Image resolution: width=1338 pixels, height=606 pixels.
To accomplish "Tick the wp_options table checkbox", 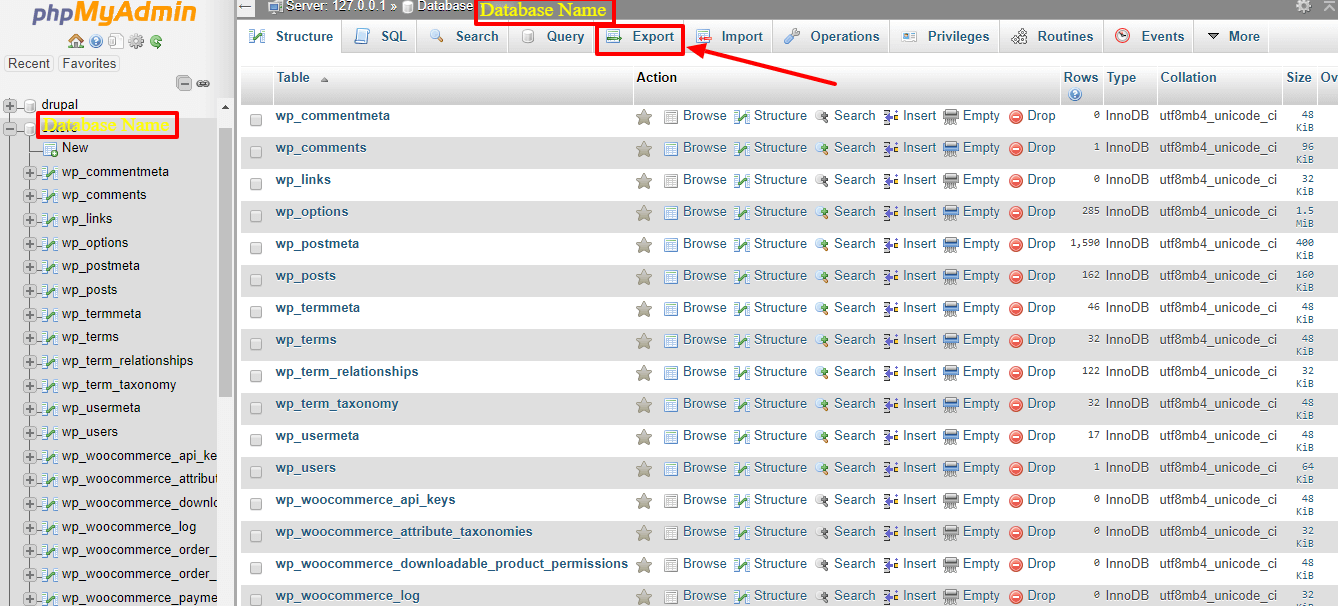I will 256,216.
